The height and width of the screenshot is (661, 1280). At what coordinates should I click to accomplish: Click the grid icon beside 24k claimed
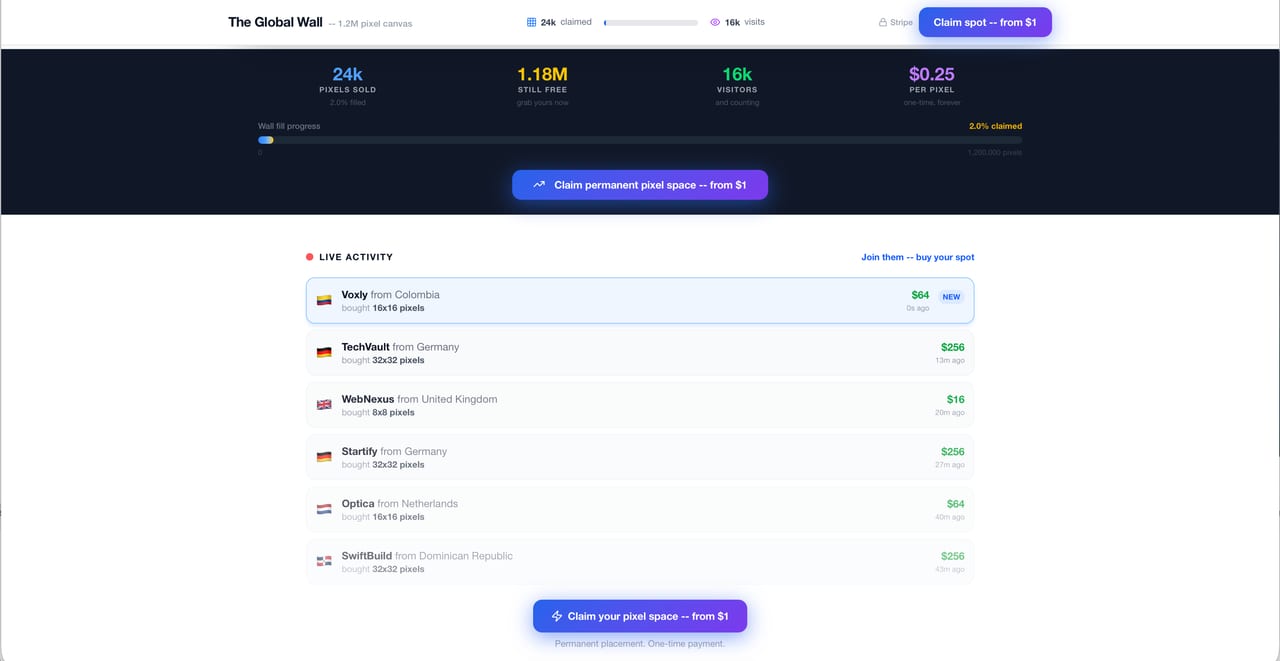(532, 22)
